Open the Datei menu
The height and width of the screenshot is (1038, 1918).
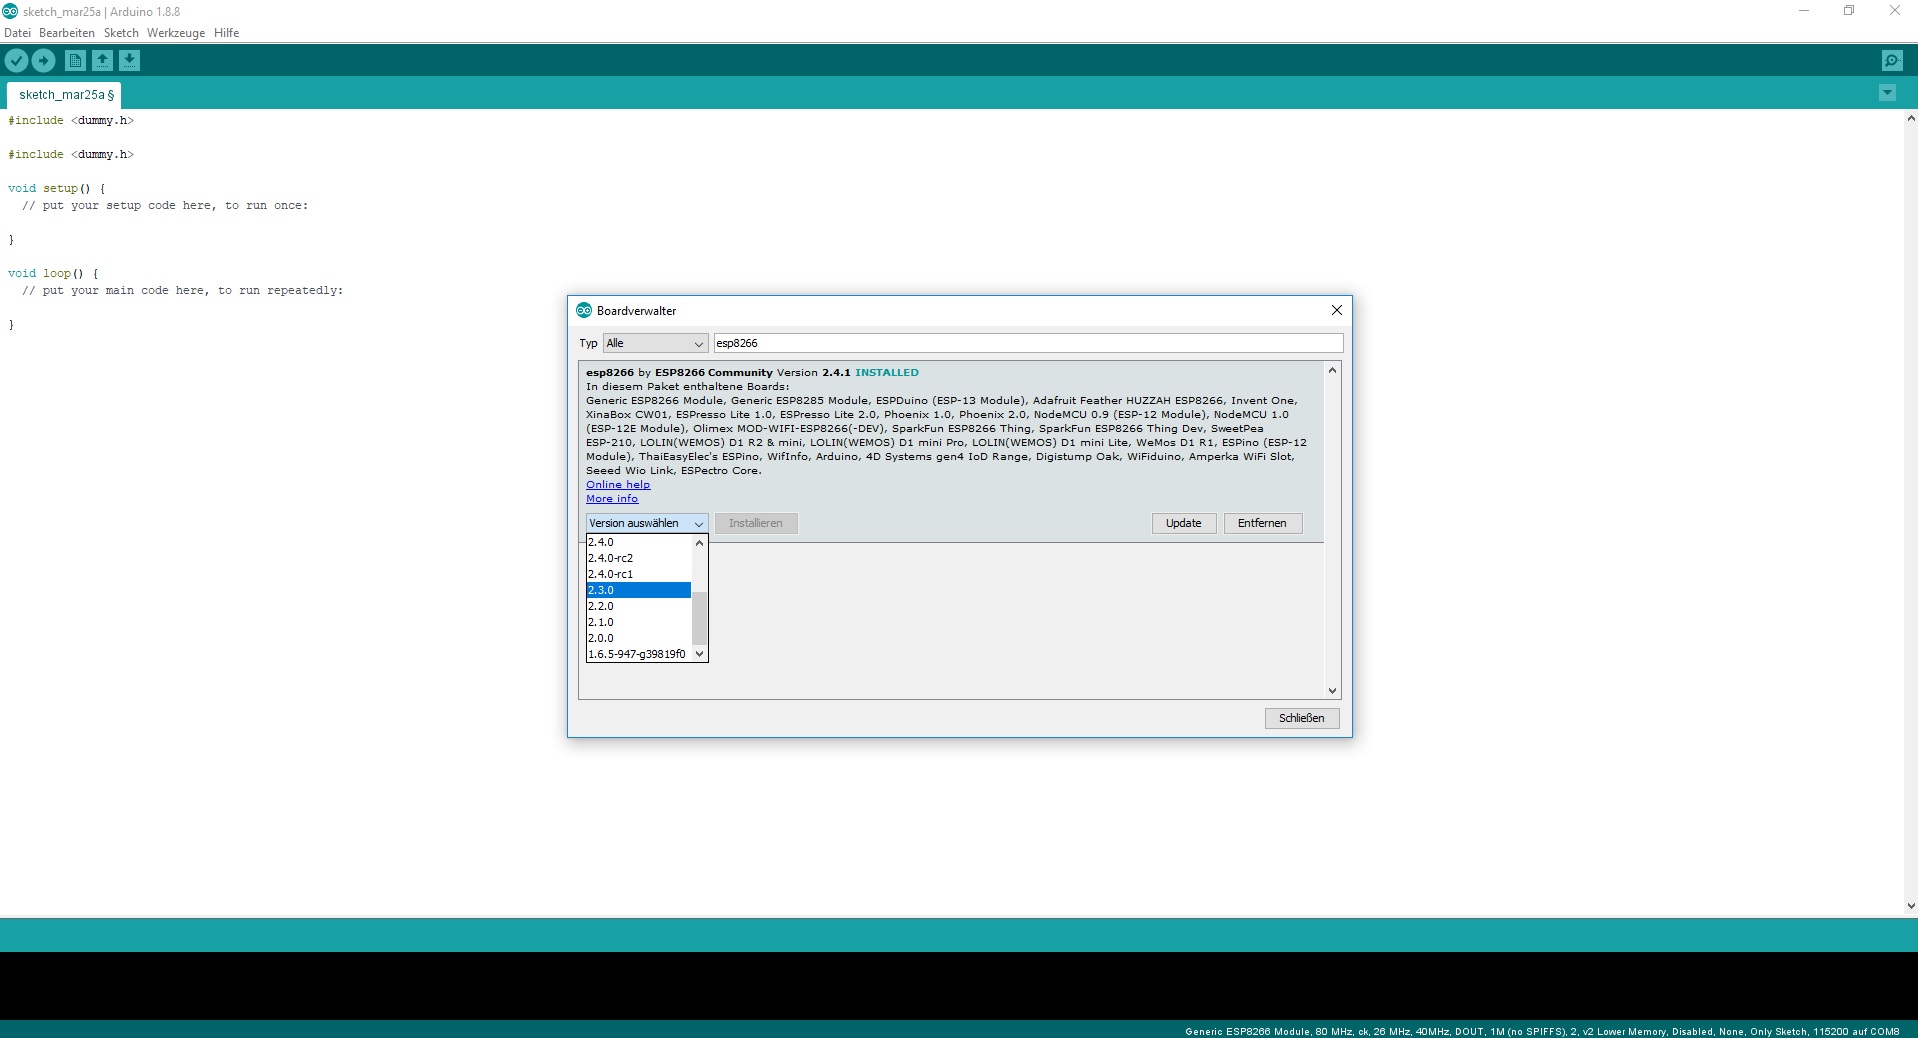[17, 33]
